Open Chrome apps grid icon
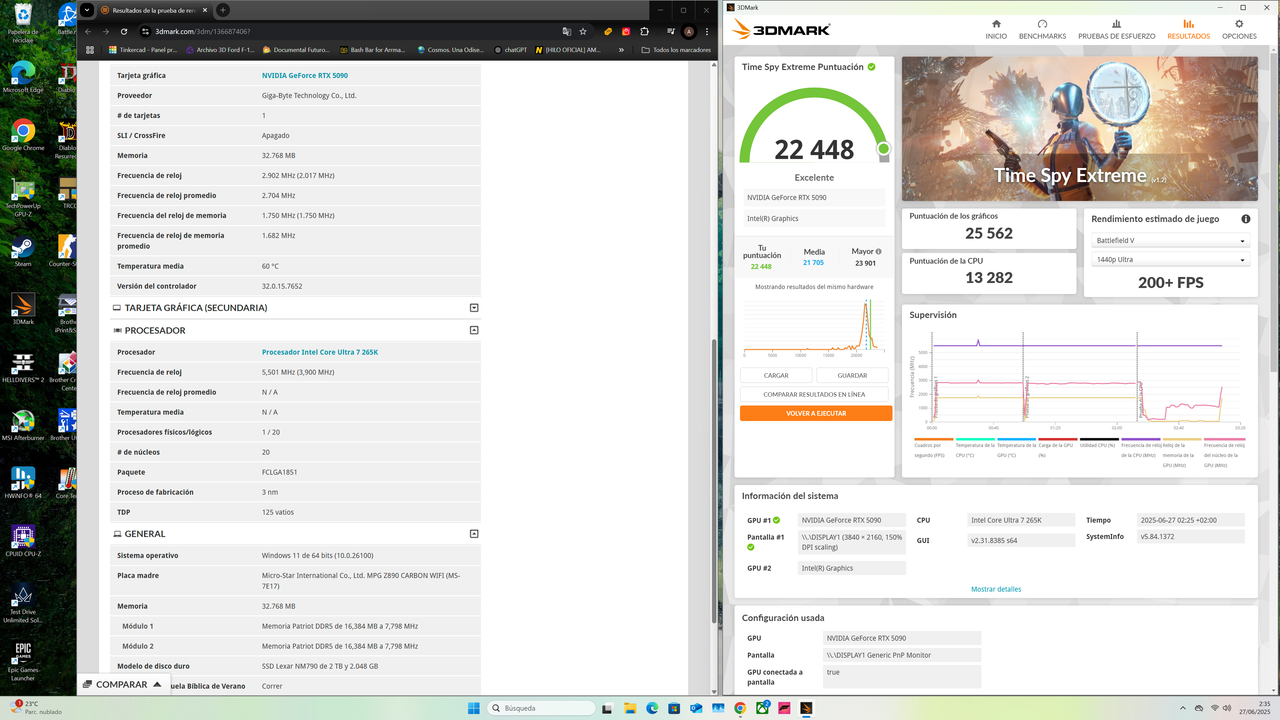The width and height of the screenshot is (1280, 720). (x=90, y=49)
